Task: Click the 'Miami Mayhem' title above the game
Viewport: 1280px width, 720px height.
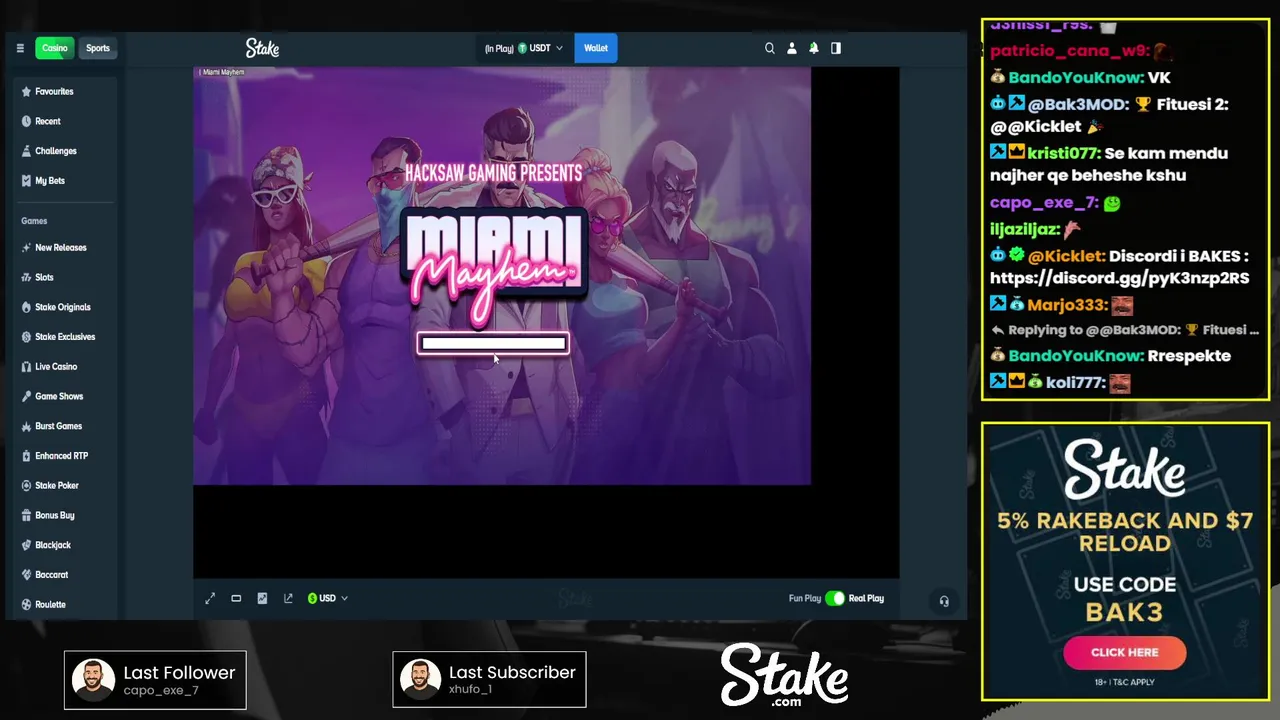Action: point(223,72)
